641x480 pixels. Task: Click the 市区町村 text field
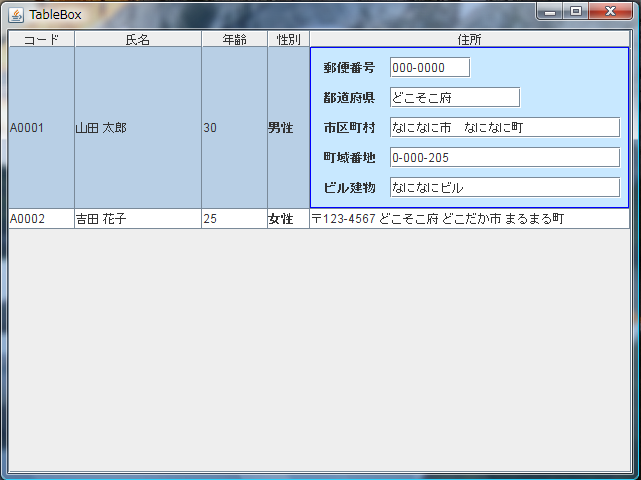pyautogui.click(x=504, y=128)
